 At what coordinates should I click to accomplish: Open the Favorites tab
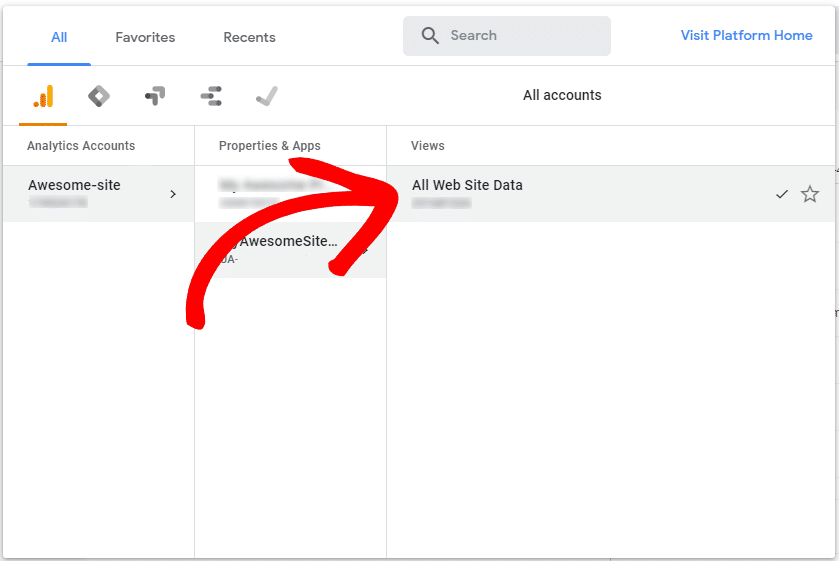point(145,37)
